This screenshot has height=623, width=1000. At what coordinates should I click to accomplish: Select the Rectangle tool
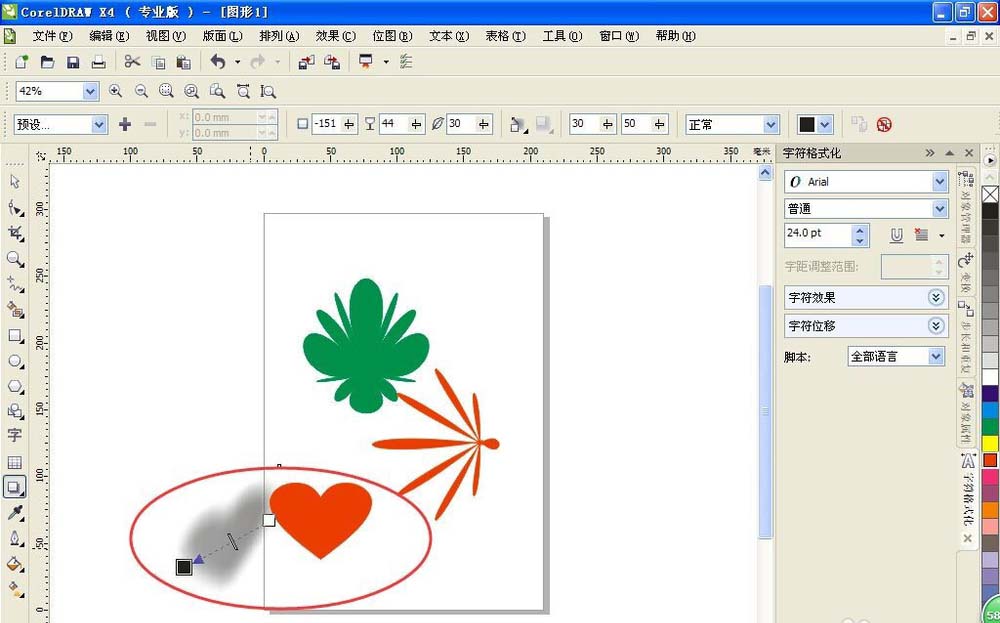[14, 336]
